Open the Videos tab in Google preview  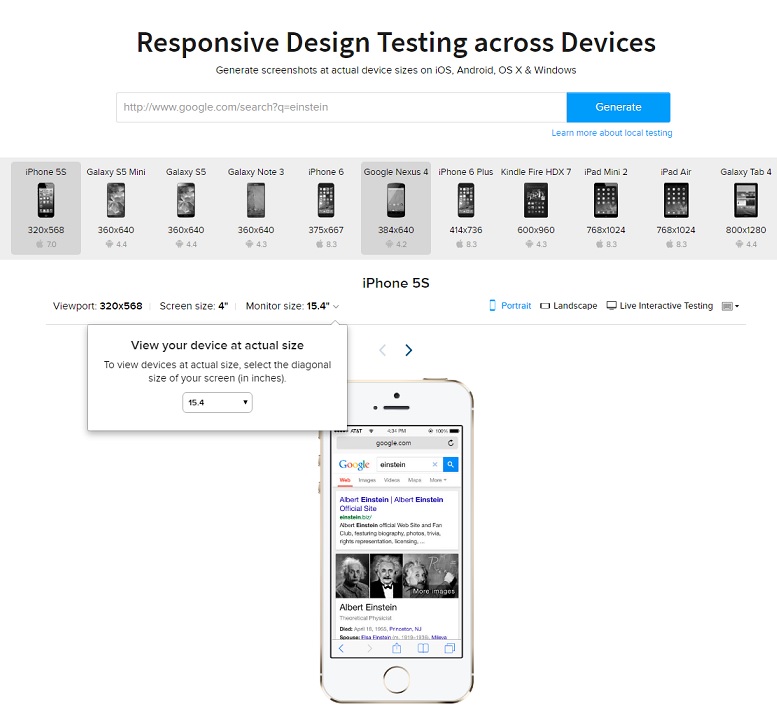click(391, 480)
